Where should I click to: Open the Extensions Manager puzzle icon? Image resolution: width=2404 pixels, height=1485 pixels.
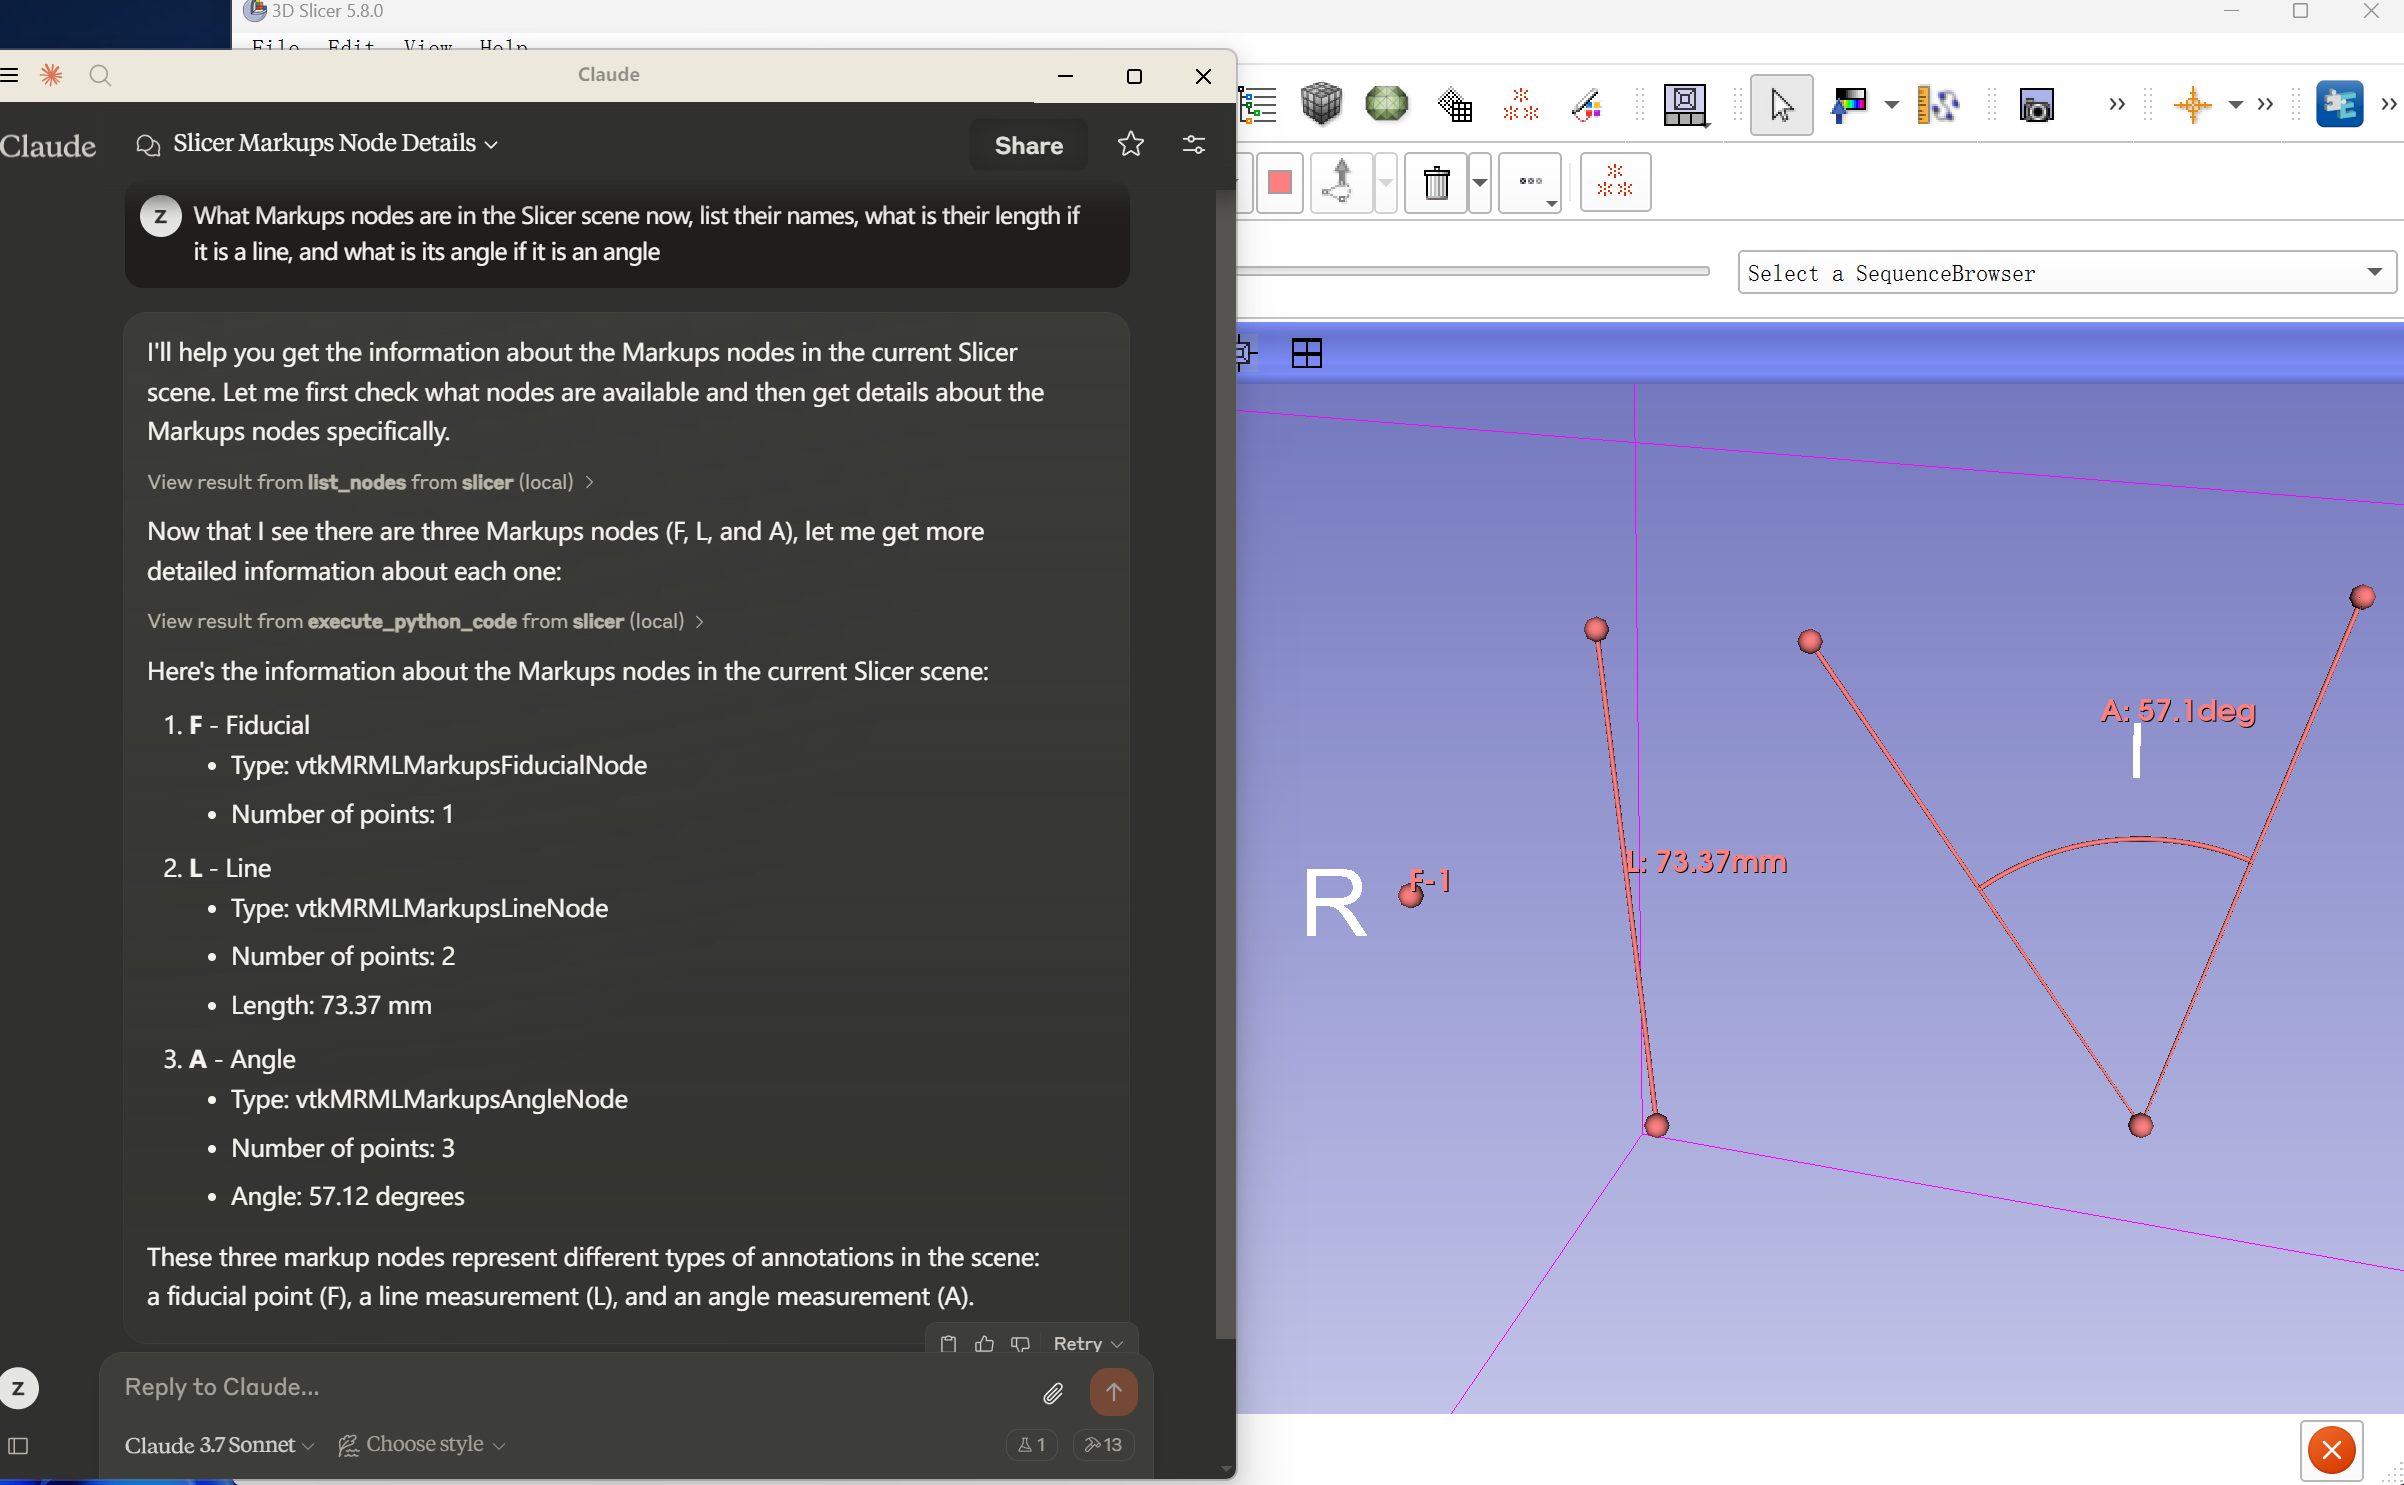tap(2339, 104)
